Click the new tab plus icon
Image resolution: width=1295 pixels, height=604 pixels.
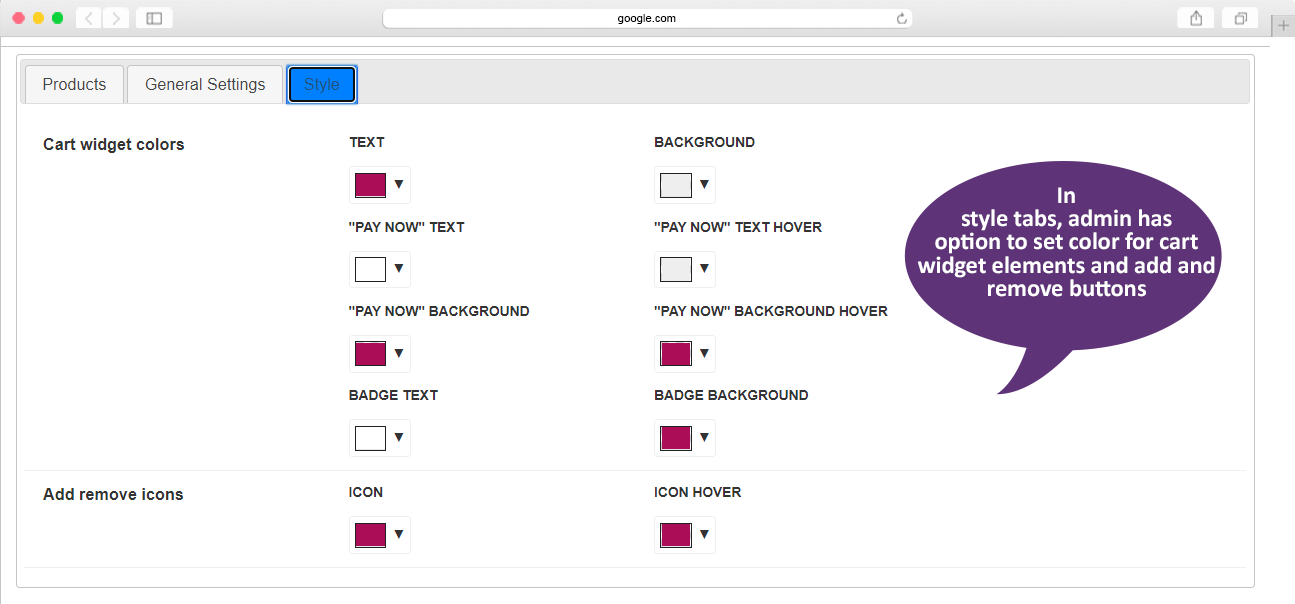[x=1284, y=25]
